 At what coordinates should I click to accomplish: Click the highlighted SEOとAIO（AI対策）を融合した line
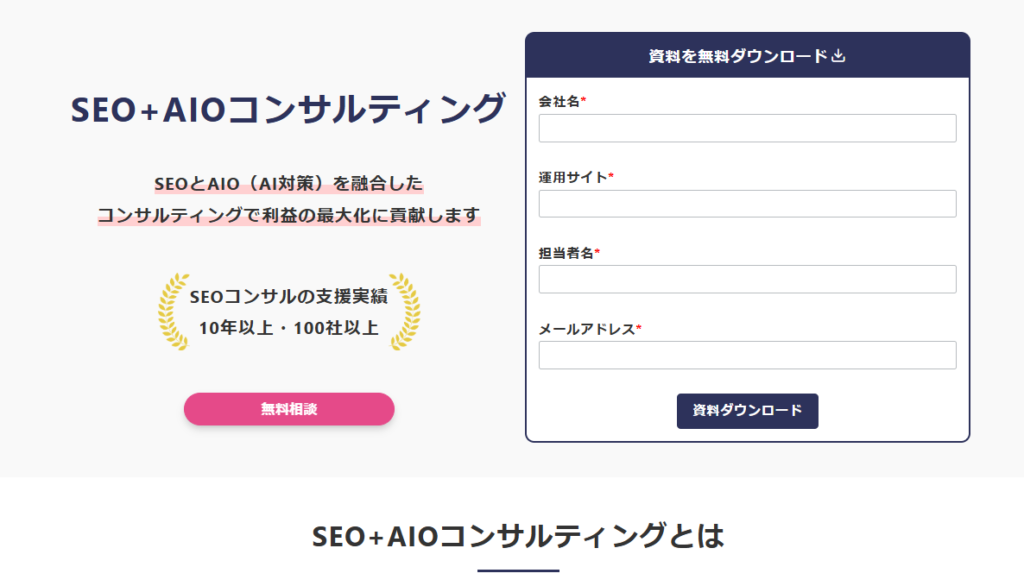tap(289, 184)
